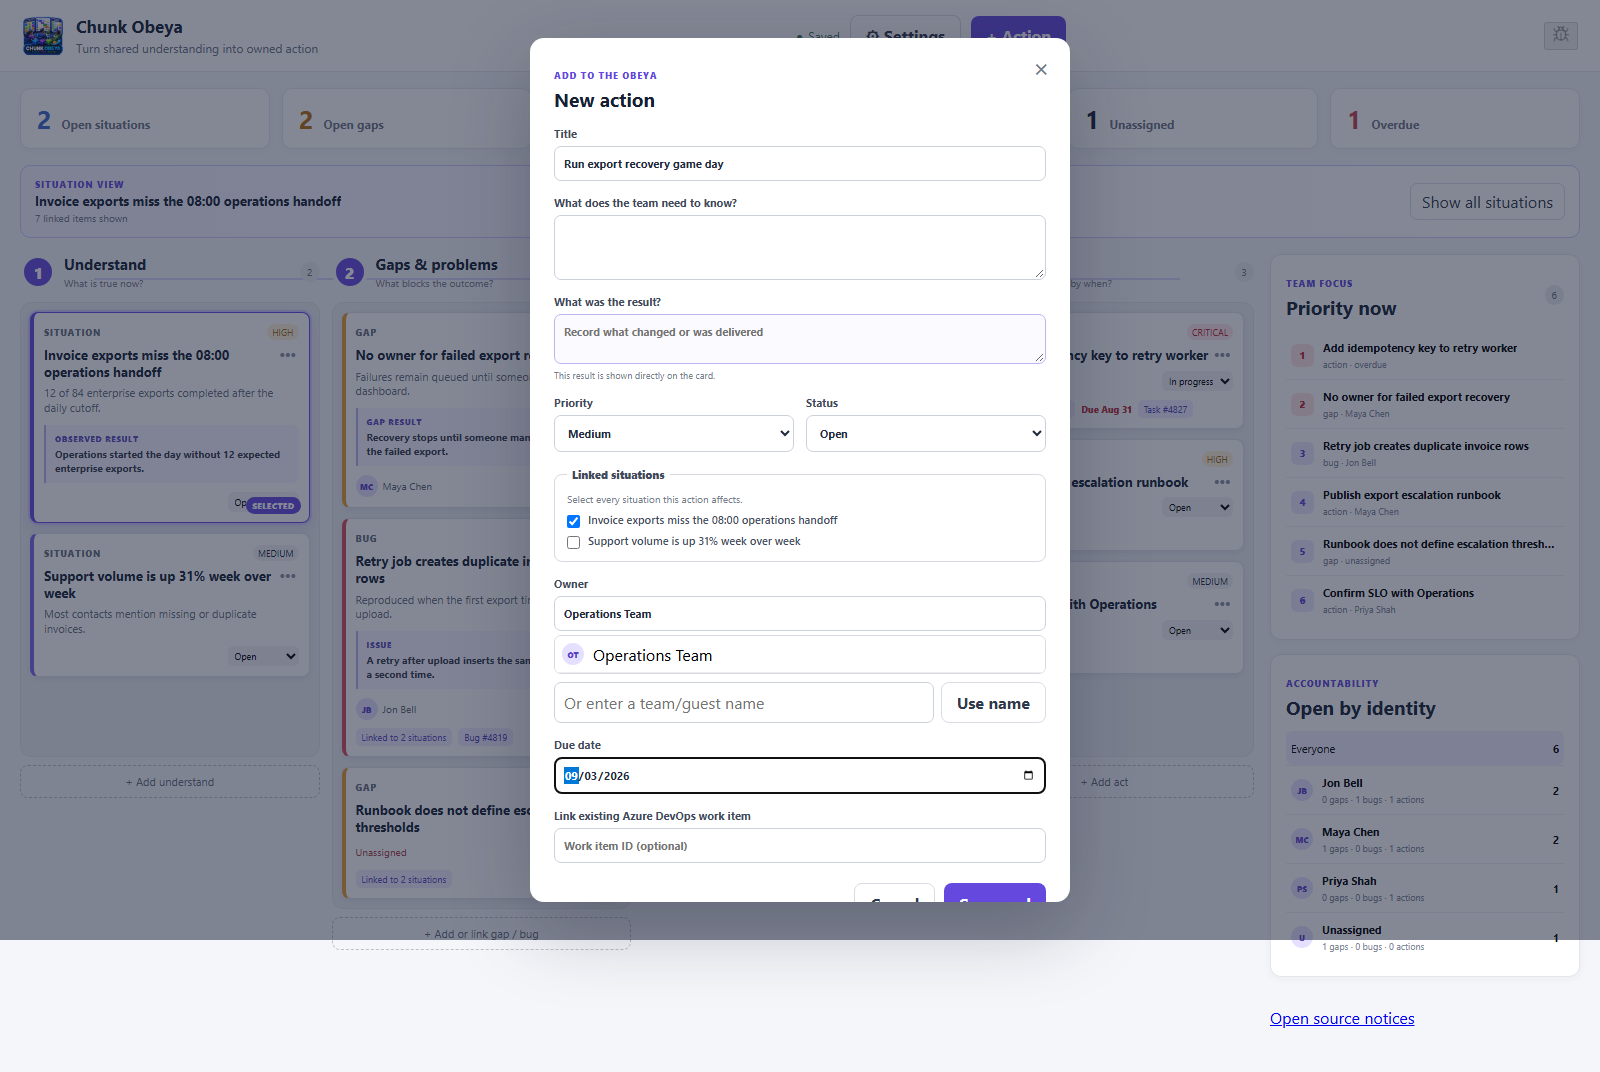Viewport: 1600px width, 1072px height.
Task: Click the Title input field
Action: [x=800, y=164]
